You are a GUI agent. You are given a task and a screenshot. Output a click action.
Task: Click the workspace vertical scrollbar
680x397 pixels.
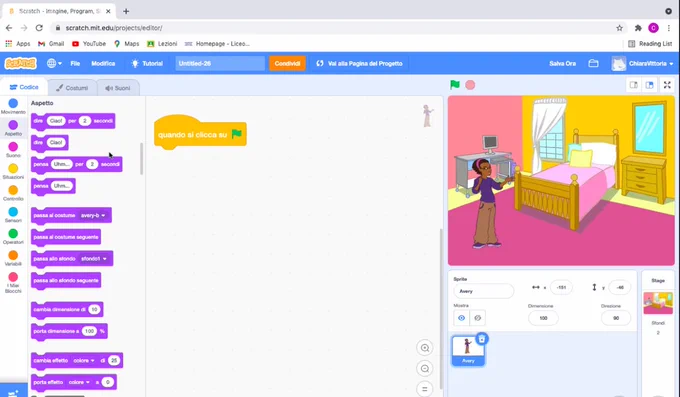point(441,308)
